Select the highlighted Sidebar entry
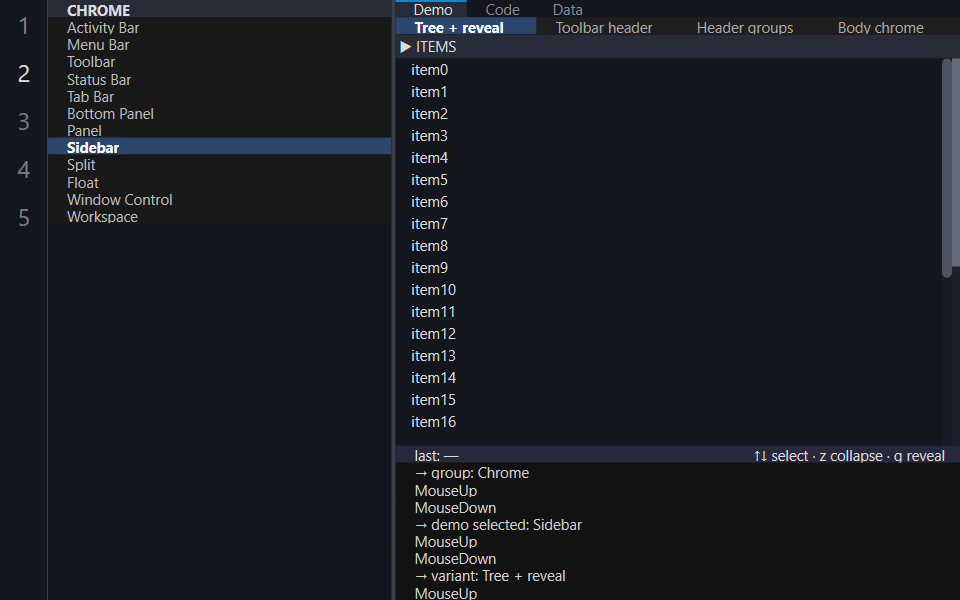The image size is (960, 600). point(219,148)
